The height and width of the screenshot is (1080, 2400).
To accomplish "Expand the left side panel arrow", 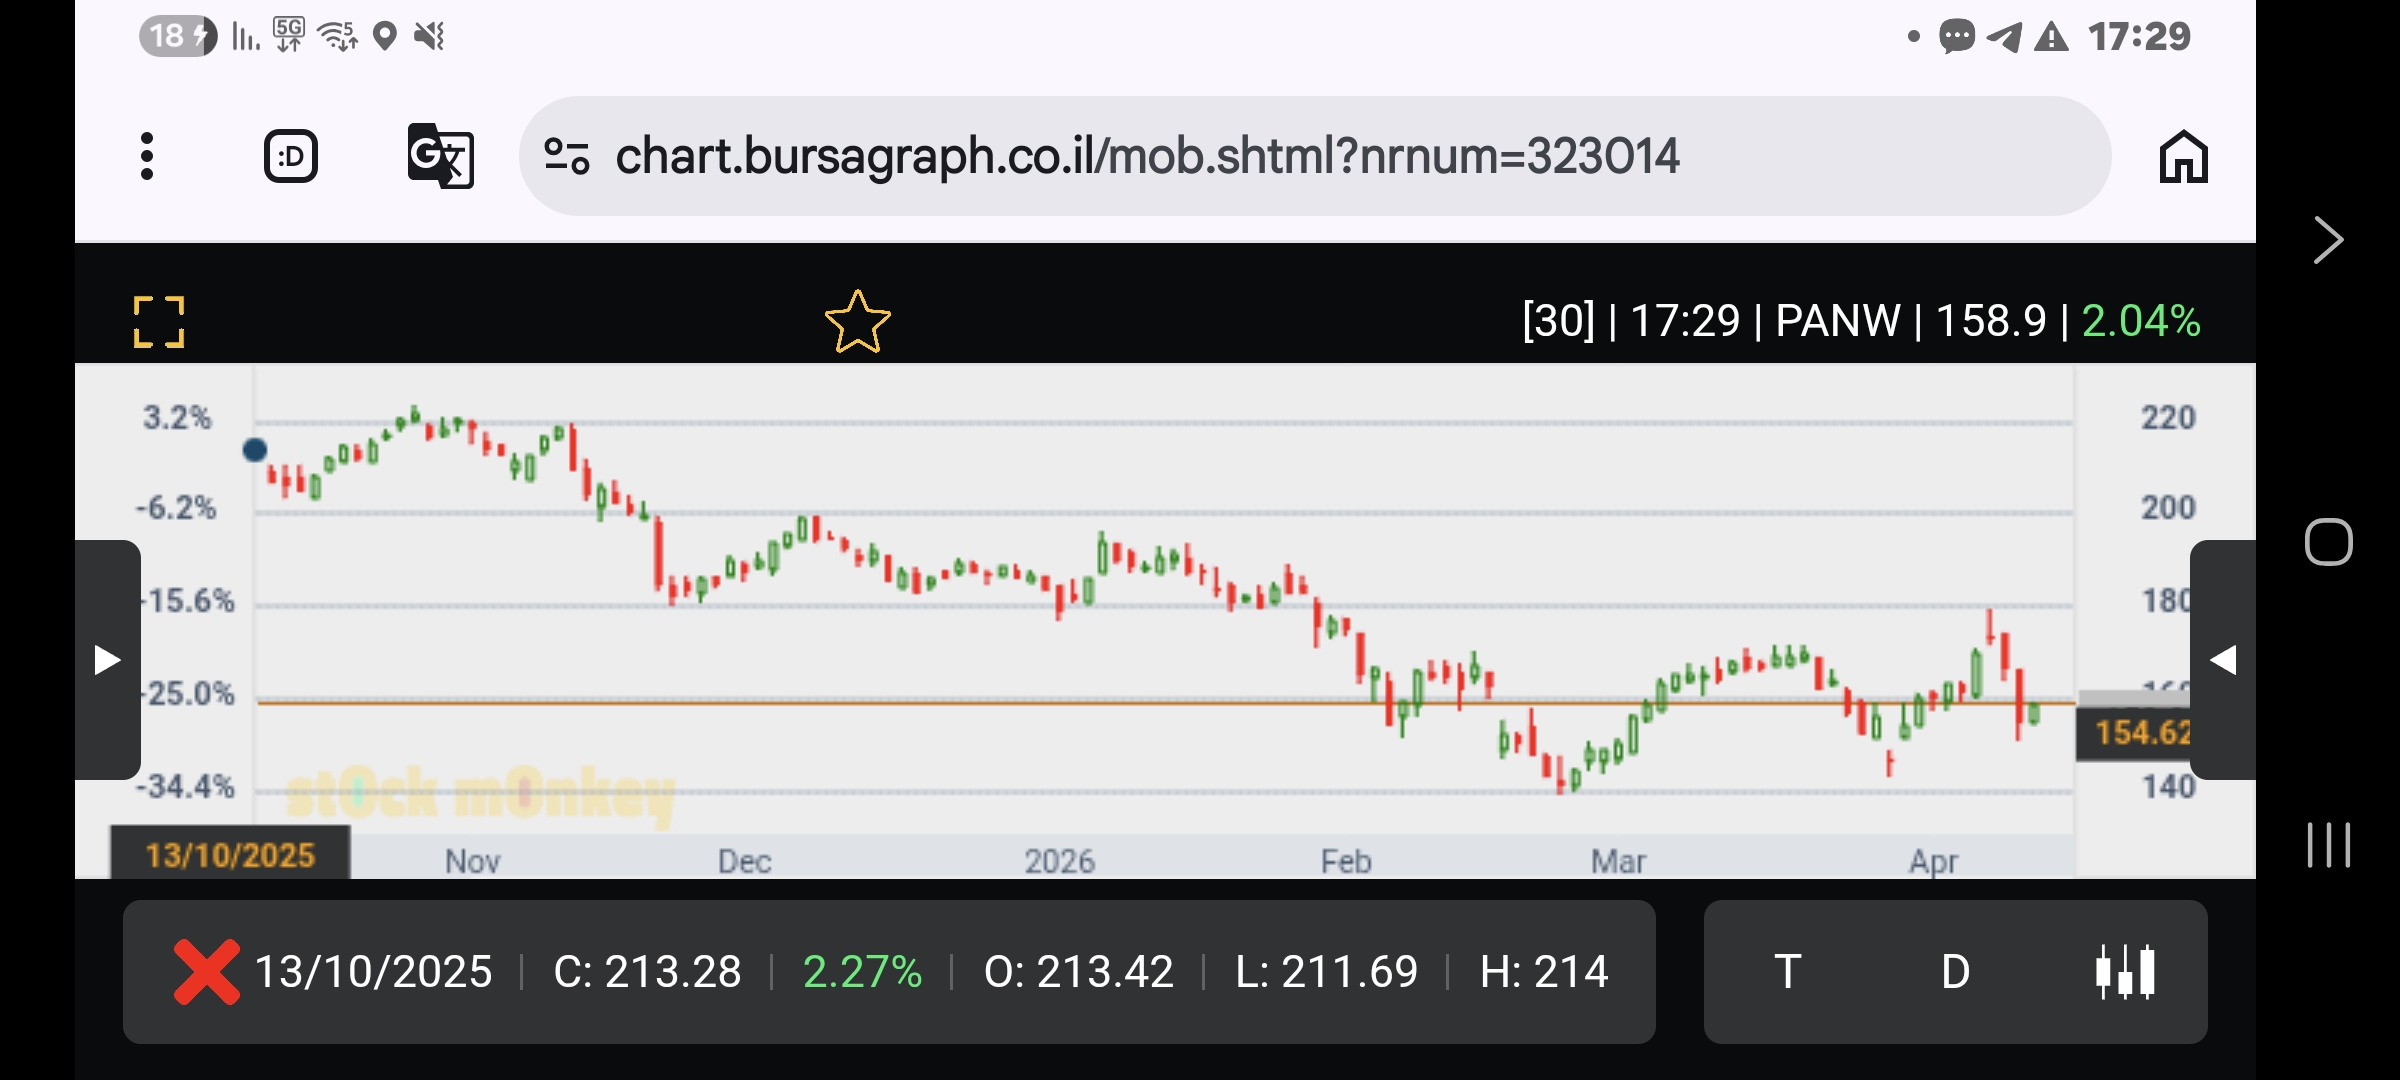I will pos(107,660).
